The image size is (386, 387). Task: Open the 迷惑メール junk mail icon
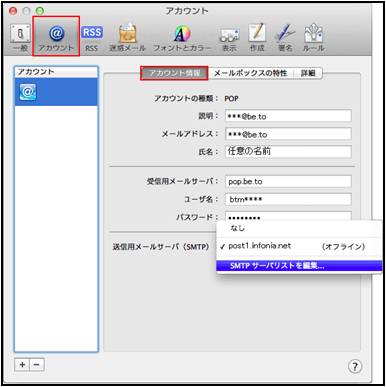tap(128, 37)
